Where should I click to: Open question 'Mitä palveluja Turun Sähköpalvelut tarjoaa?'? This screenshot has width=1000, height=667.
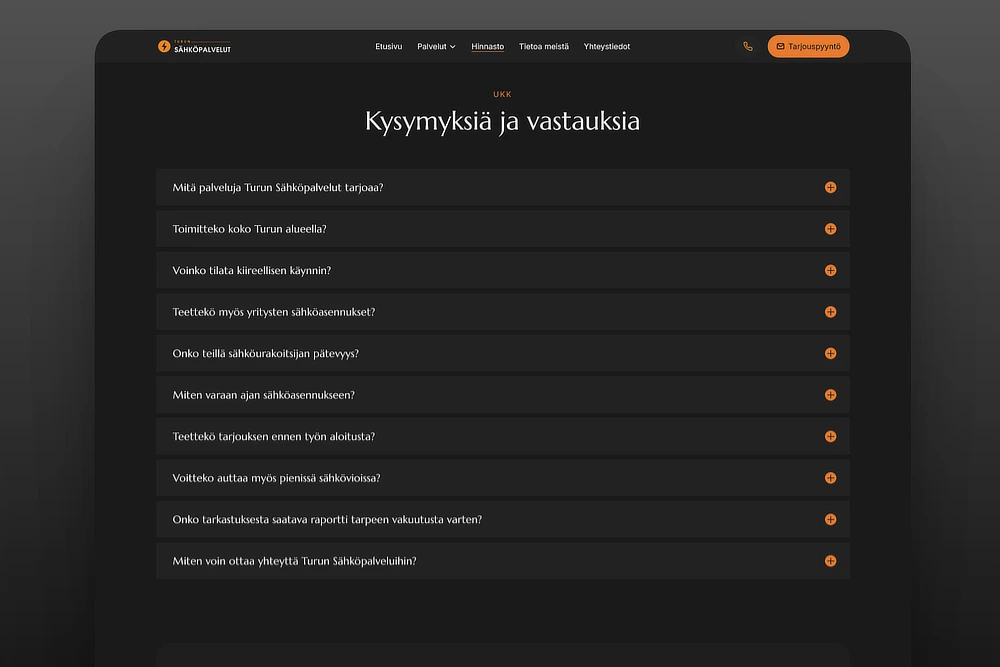[x=503, y=187]
